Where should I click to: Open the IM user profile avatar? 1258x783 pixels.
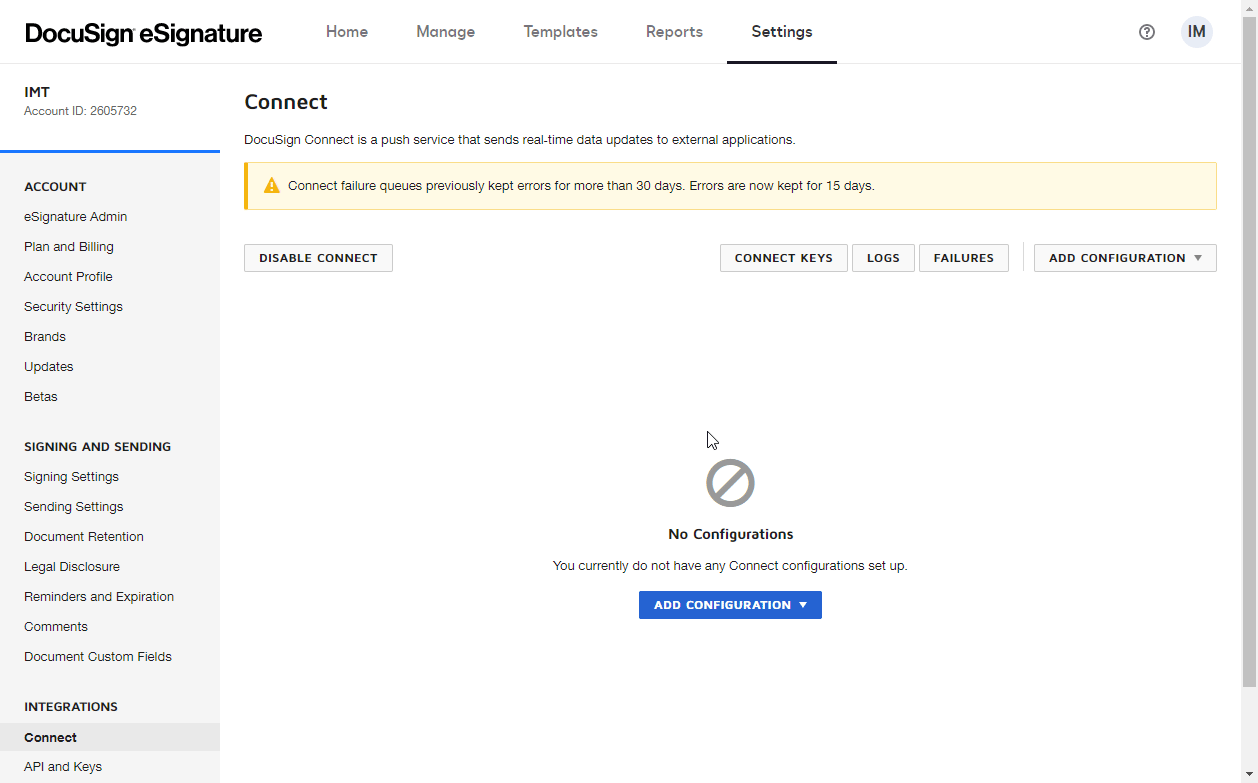coord(1197,32)
